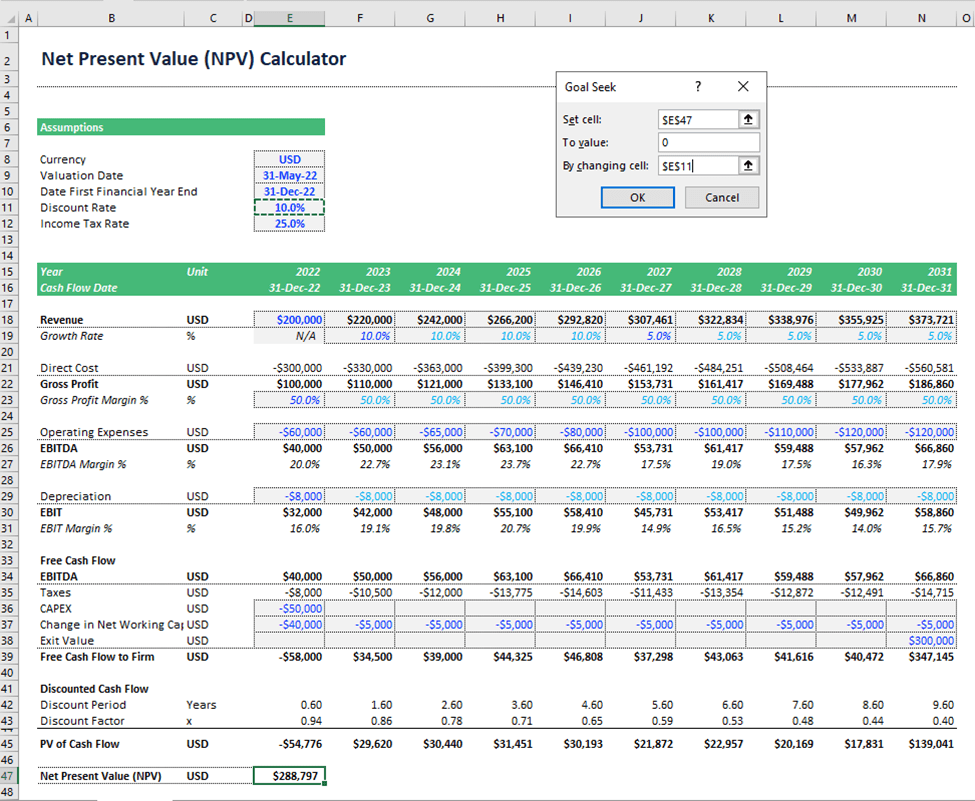Select 2031 Discount Factor 0.40
Screen dimensions: 975x801
922,721
